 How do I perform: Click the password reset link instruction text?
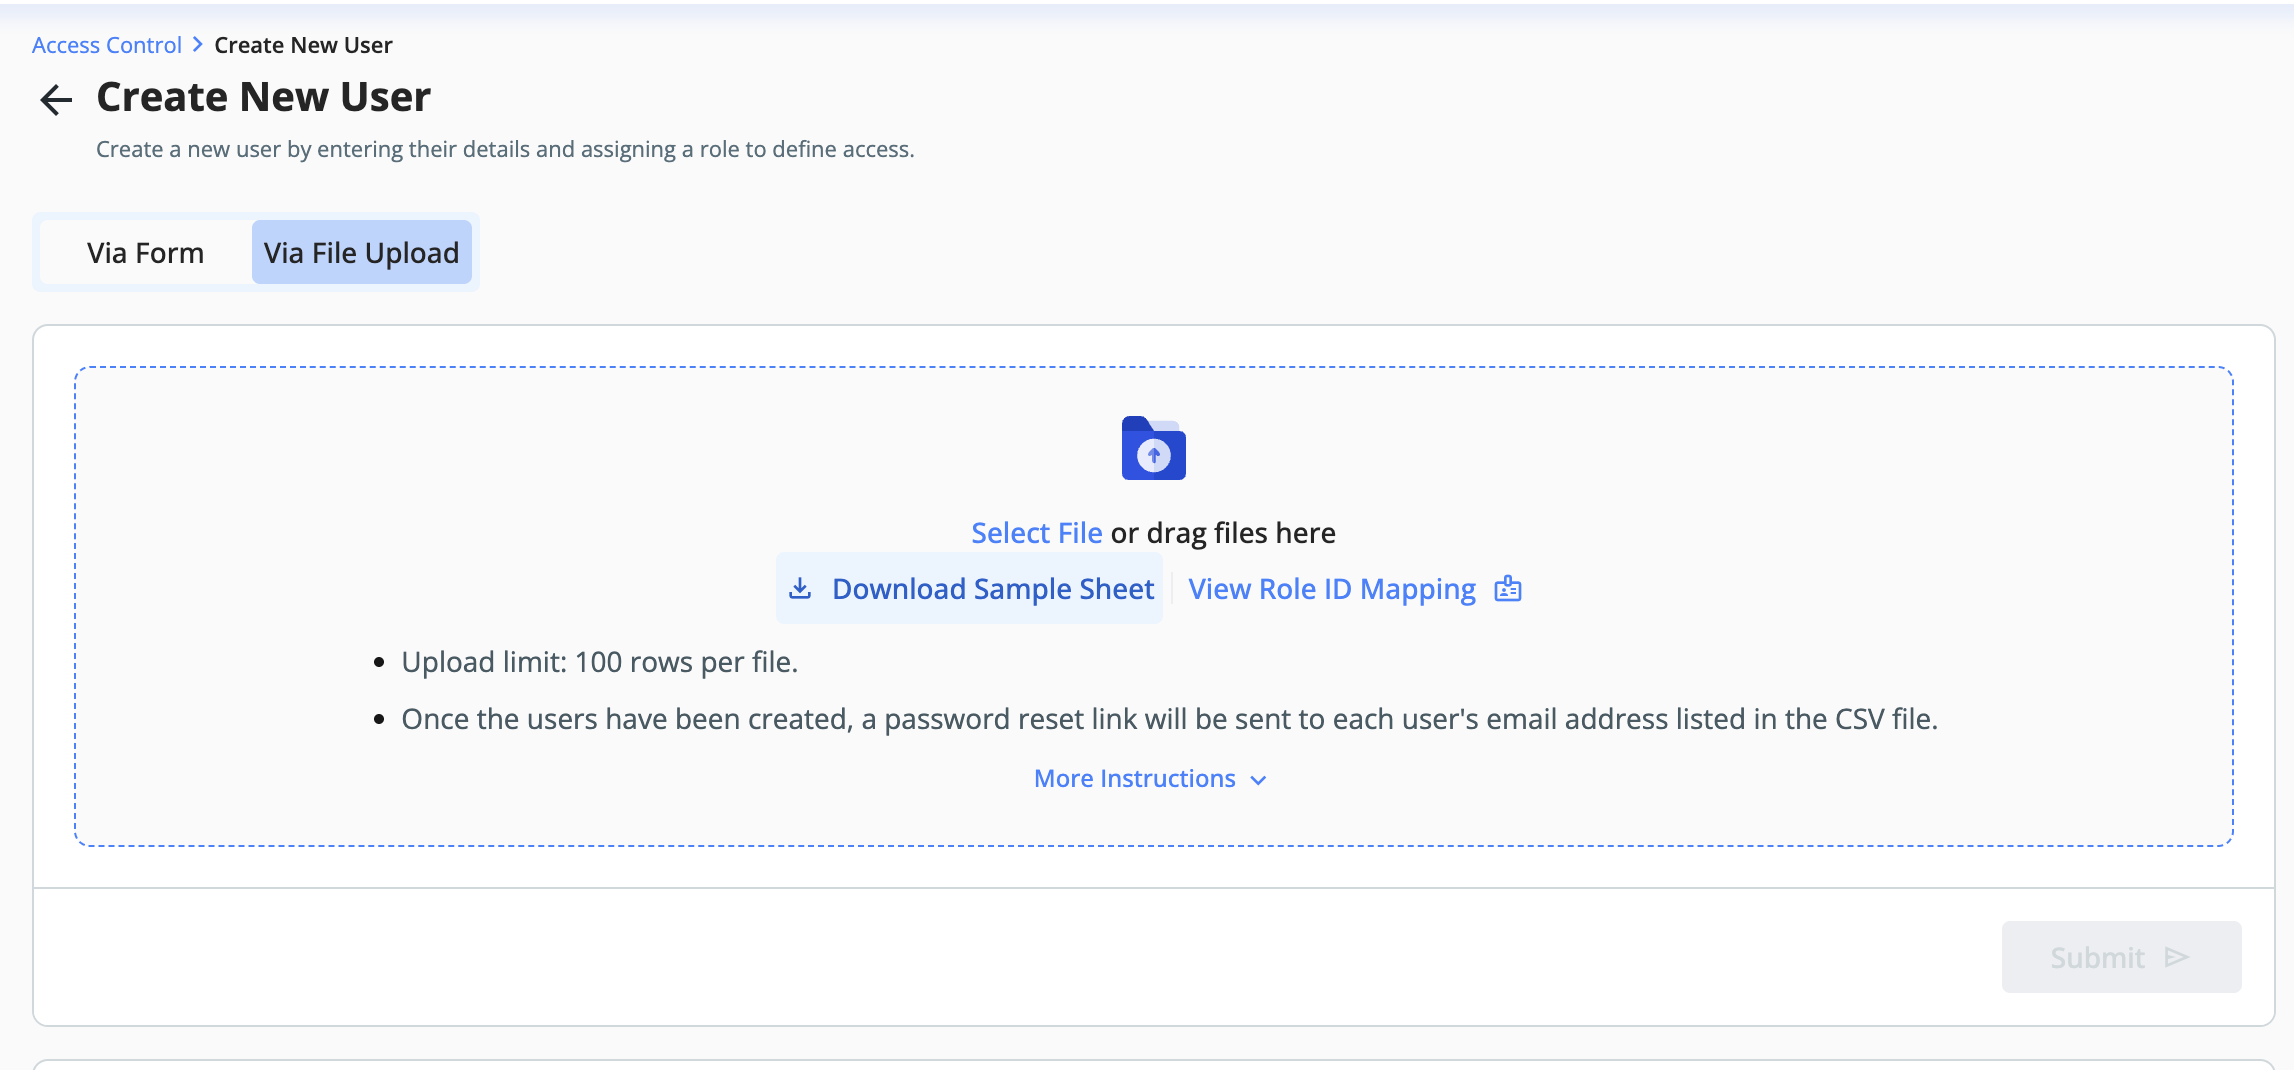(1169, 719)
